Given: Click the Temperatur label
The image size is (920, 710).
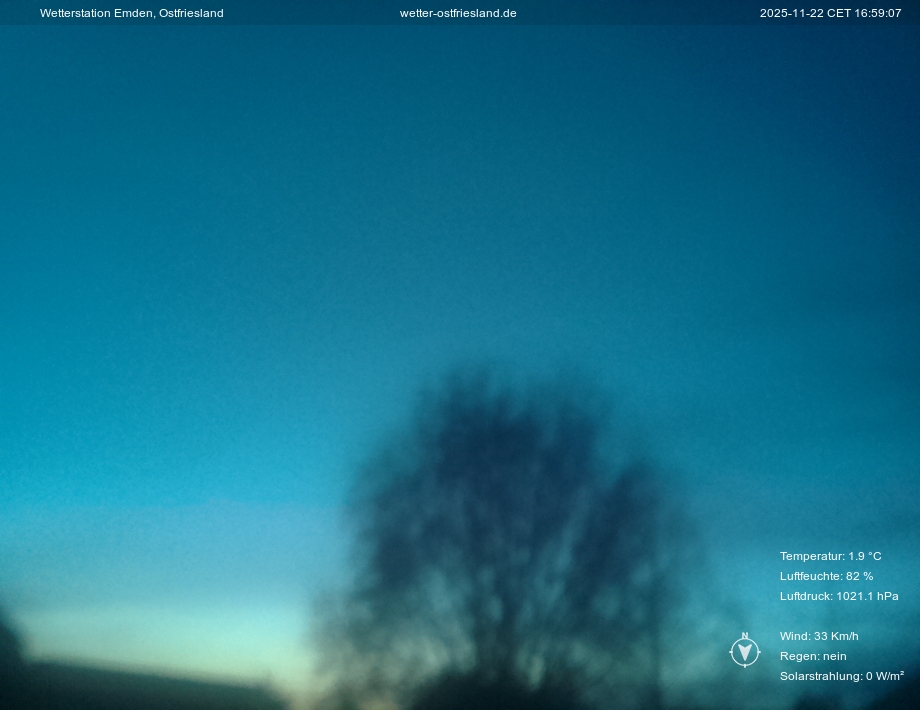Looking at the screenshot, I should coord(811,556).
